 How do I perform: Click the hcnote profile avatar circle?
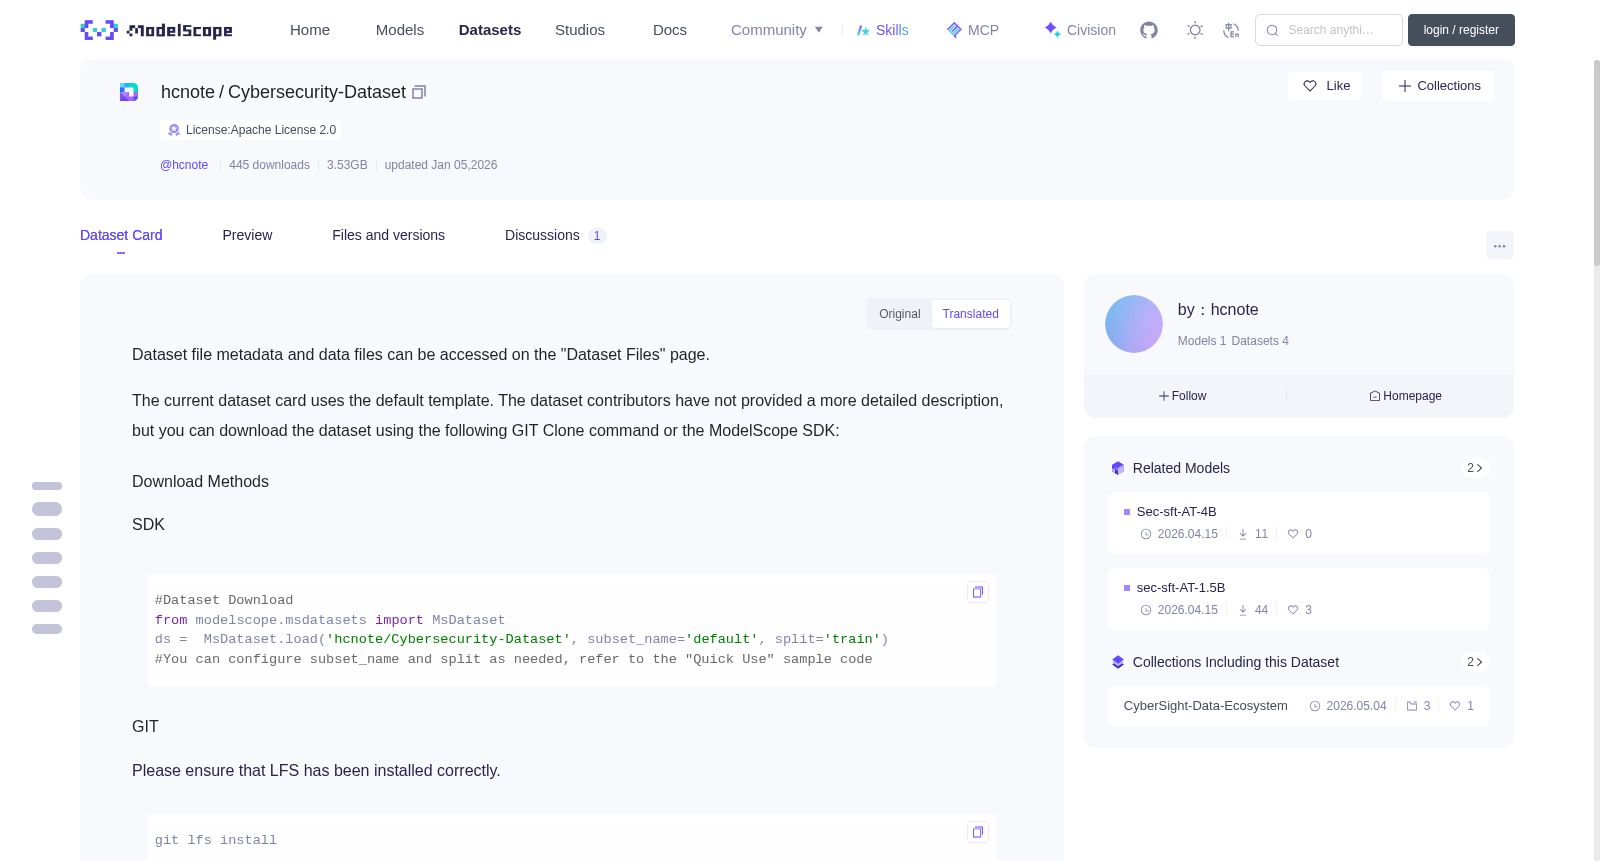click(1134, 324)
